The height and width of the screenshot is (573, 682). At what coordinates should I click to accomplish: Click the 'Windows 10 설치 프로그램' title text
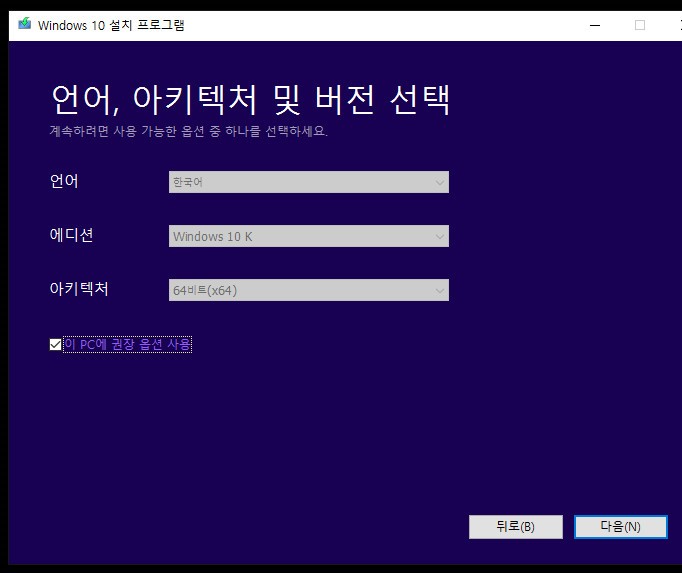click(x=111, y=25)
